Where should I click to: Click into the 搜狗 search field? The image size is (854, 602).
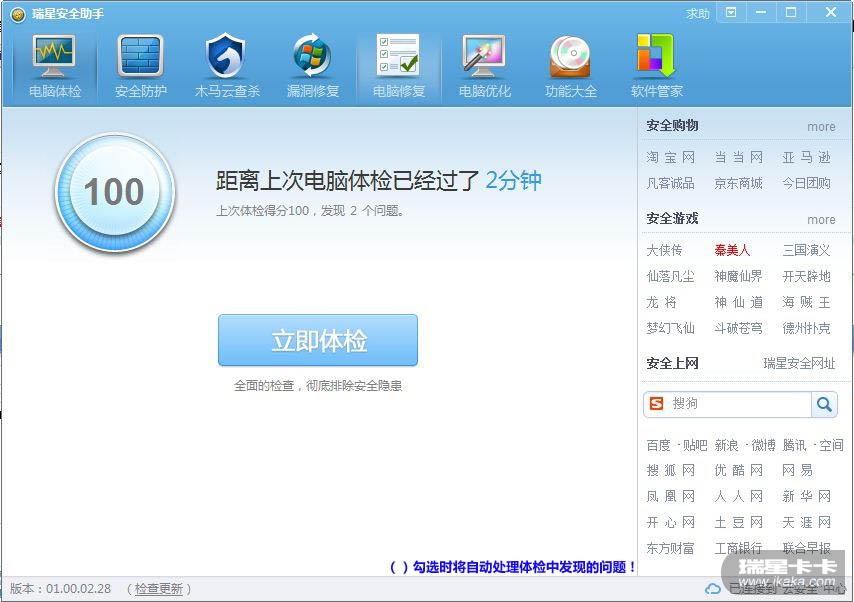click(x=738, y=404)
